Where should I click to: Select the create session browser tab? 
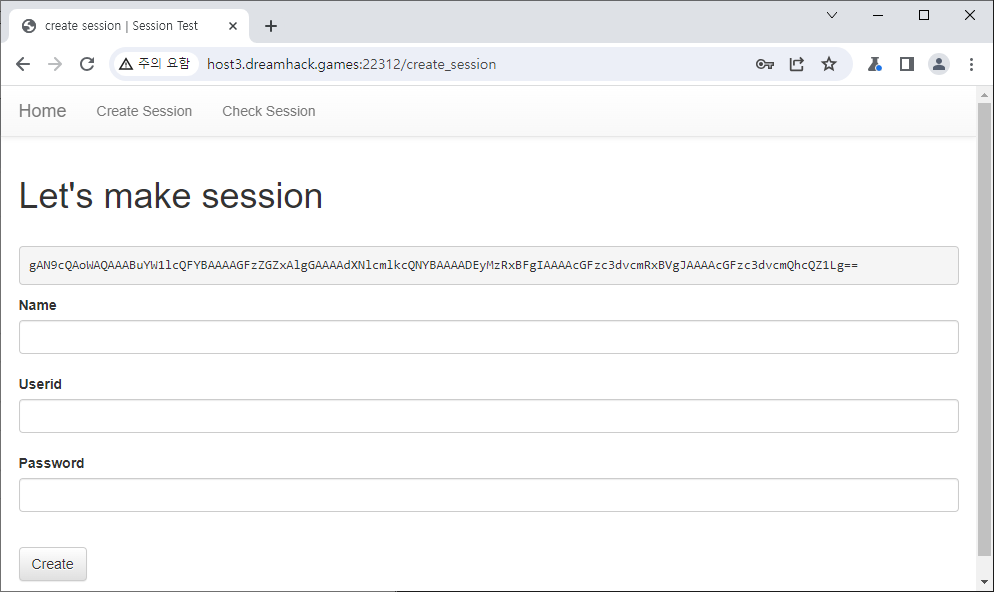(x=120, y=26)
